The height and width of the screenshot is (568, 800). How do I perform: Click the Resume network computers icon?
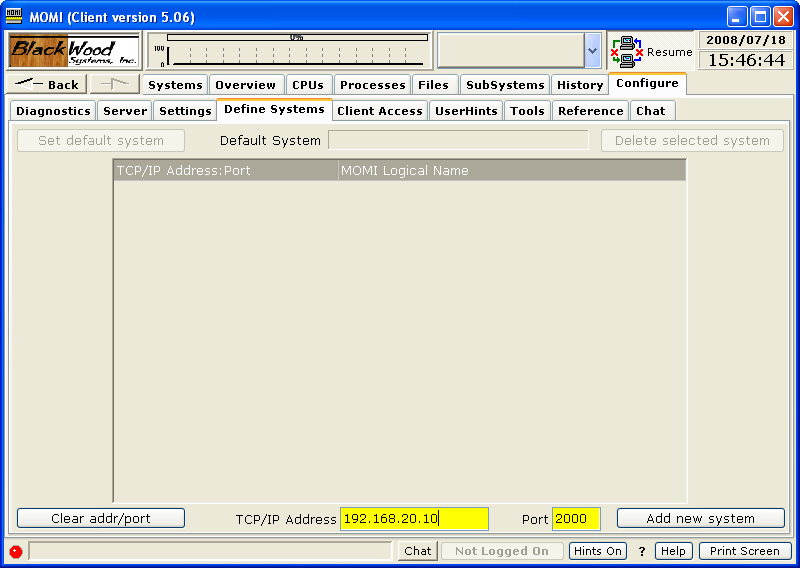click(x=627, y=52)
